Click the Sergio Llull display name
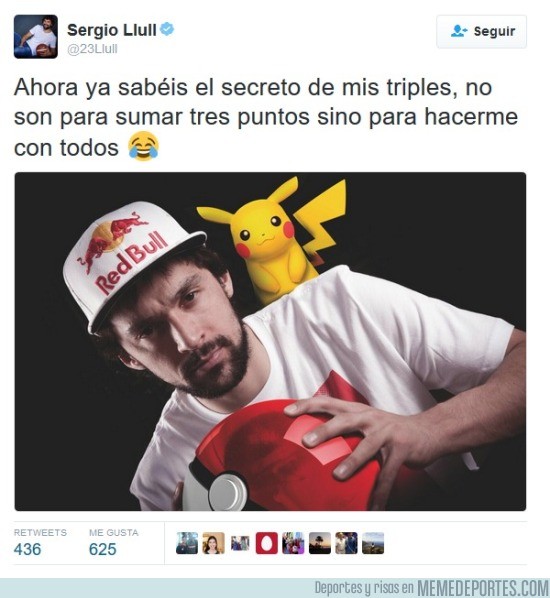The width and height of the screenshot is (550, 598). point(112,30)
